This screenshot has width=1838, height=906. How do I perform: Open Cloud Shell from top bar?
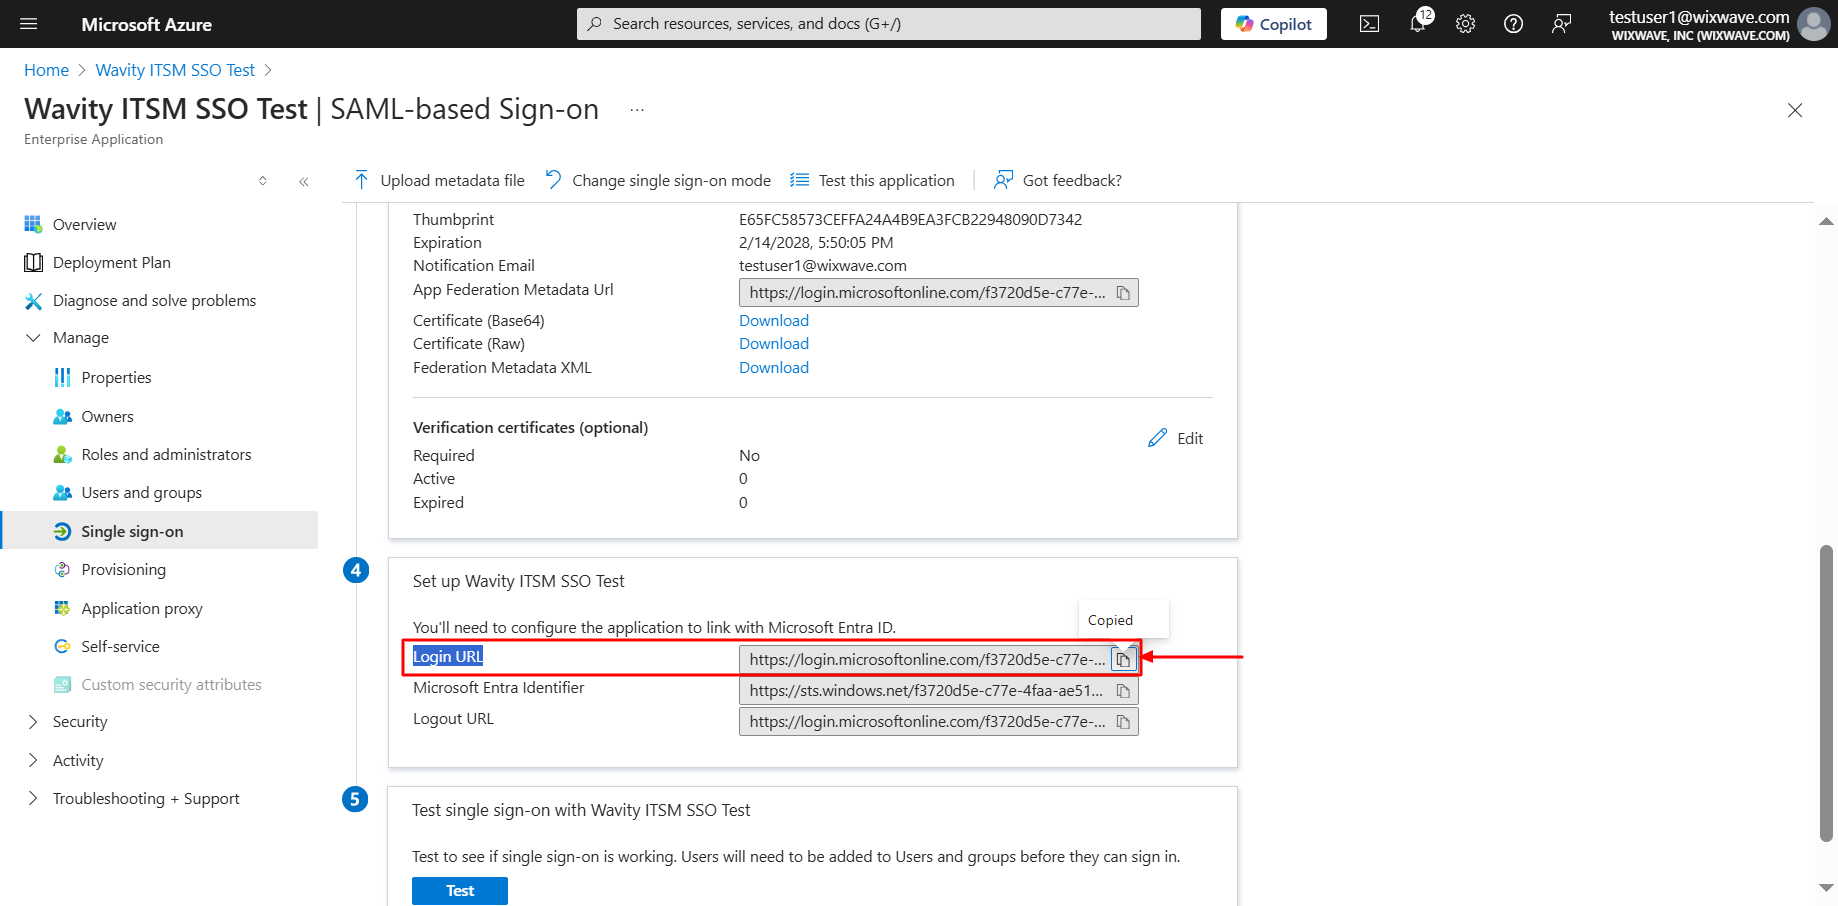[1369, 24]
